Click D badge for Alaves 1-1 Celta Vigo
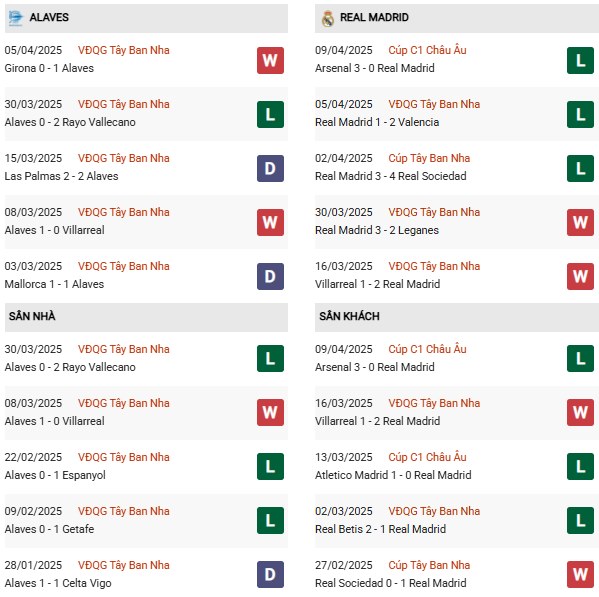599x597 pixels. tap(270, 574)
